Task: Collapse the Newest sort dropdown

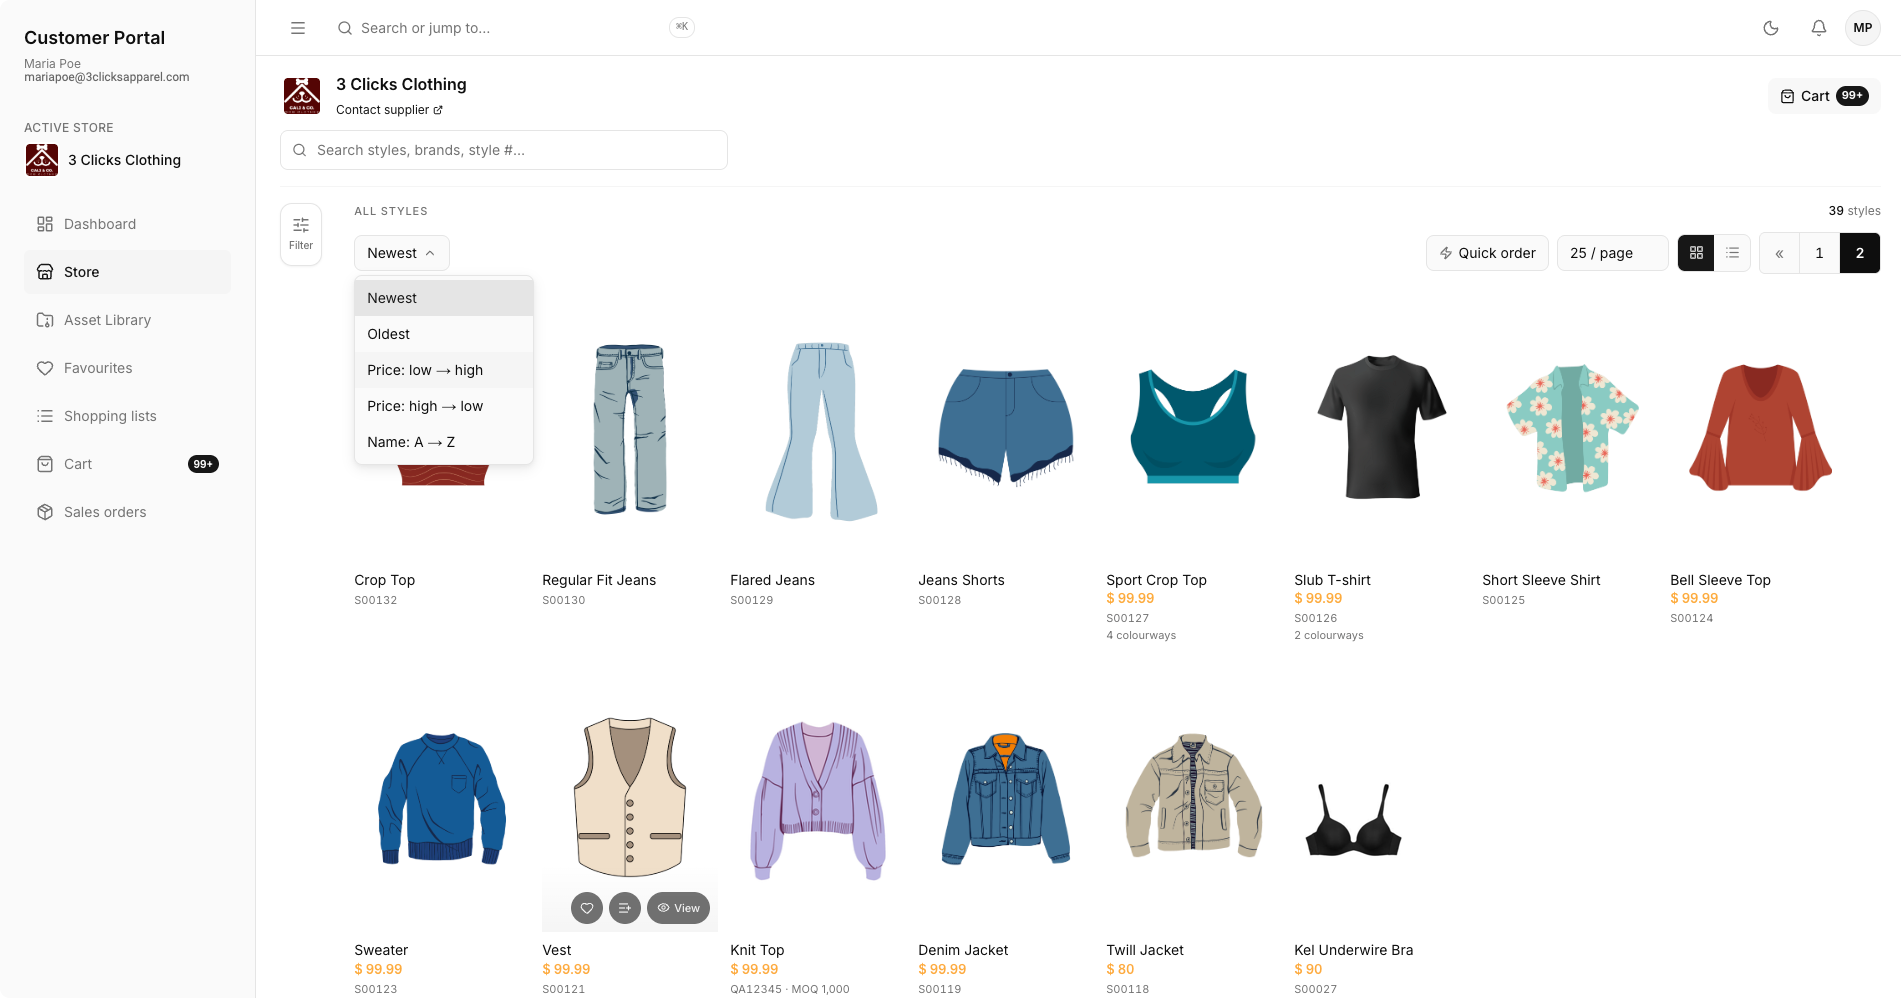Action: coord(402,253)
